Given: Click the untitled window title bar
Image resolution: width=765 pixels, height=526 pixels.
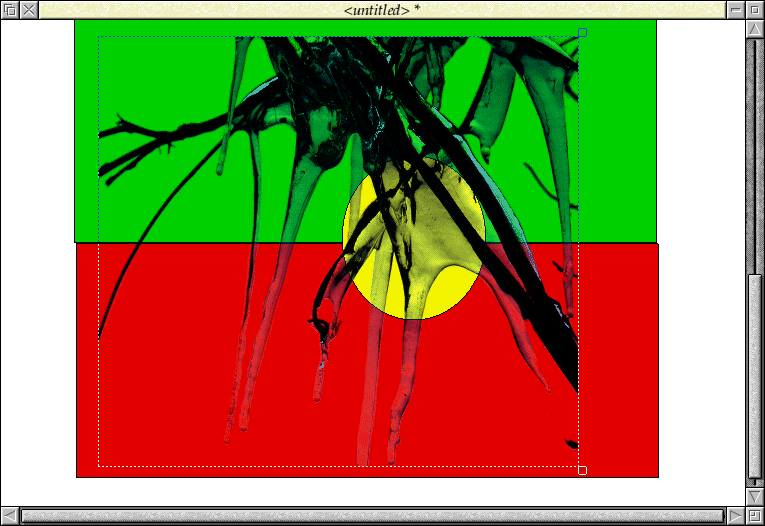Looking at the screenshot, I should [x=380, y=9].
